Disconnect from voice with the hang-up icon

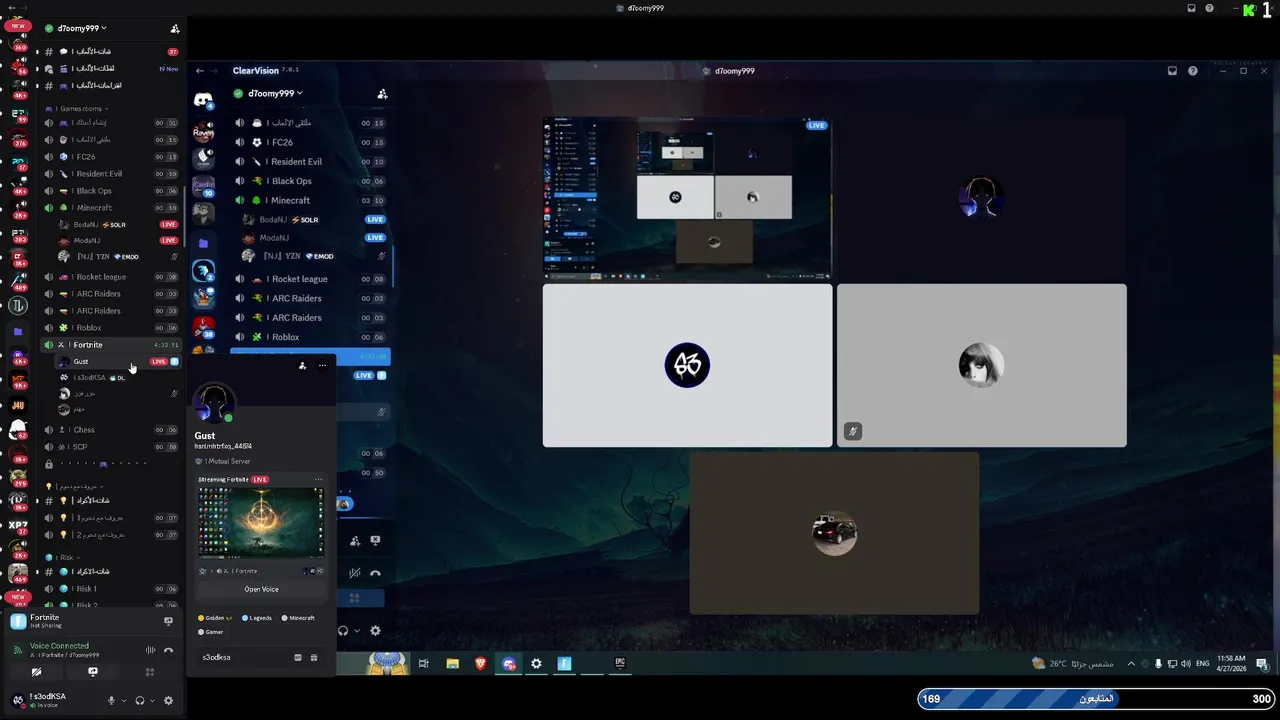[x=168, y=650]
